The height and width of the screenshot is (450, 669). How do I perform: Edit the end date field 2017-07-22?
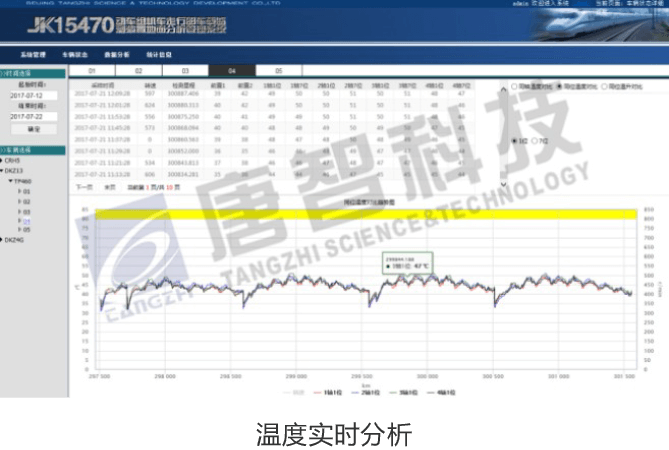[x=33, y=116]
